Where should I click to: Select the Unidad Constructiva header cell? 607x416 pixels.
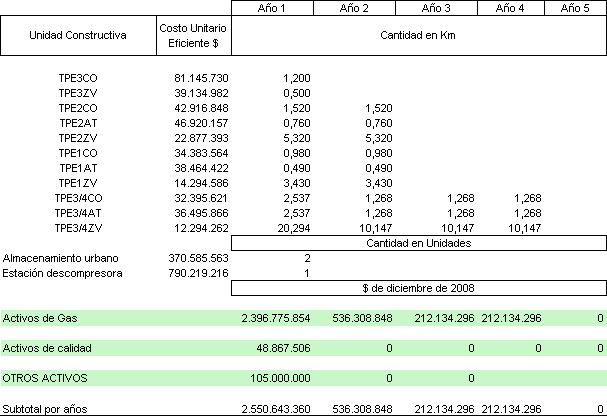click(78, 36)
